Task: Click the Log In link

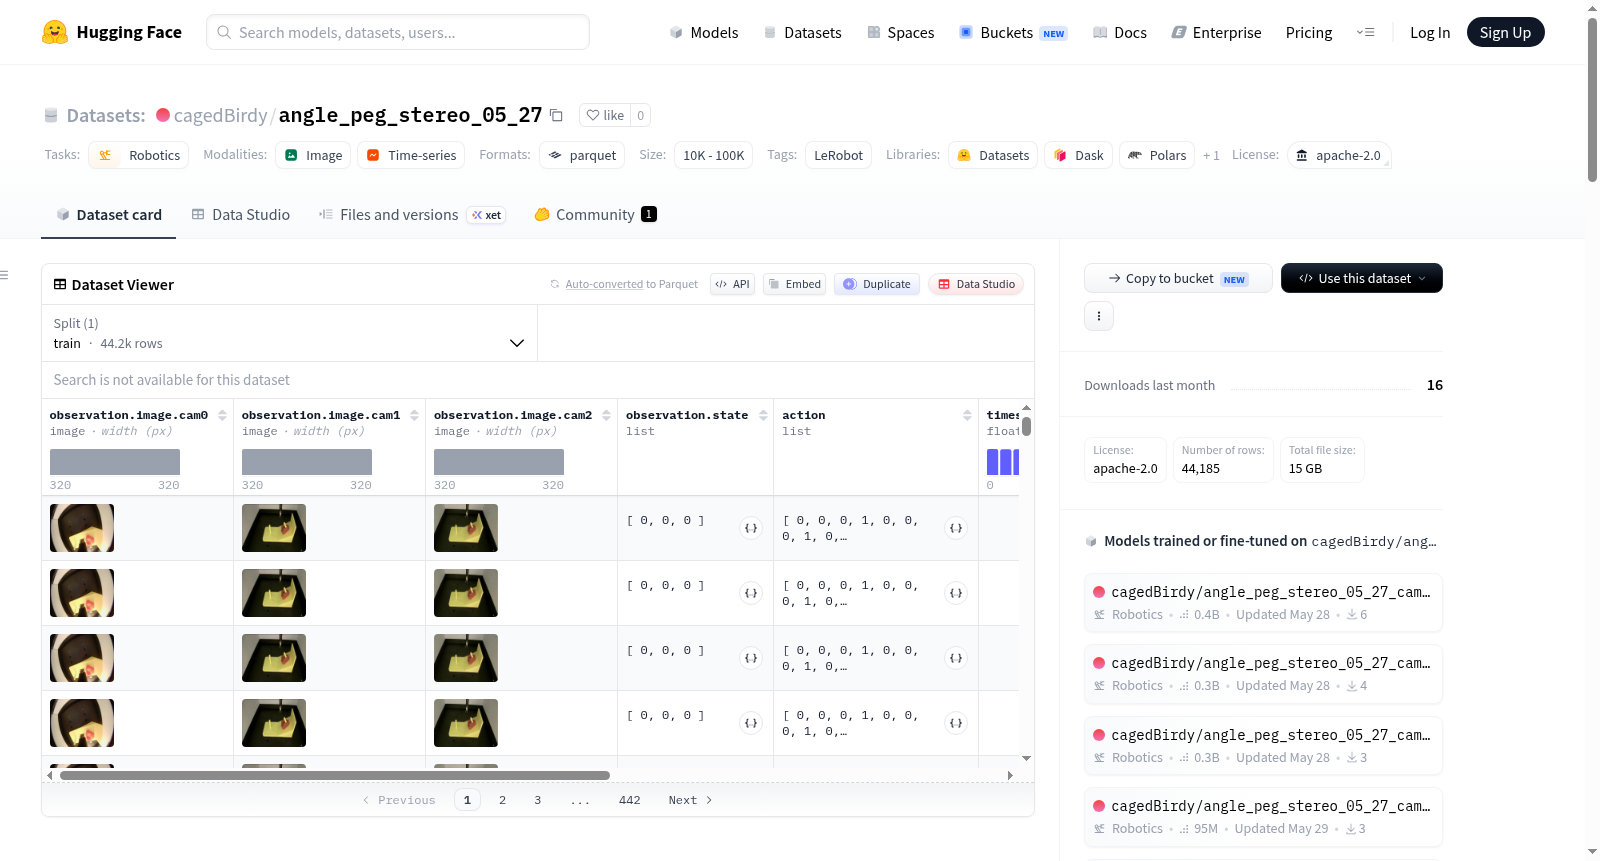Action: (1430, 32)
